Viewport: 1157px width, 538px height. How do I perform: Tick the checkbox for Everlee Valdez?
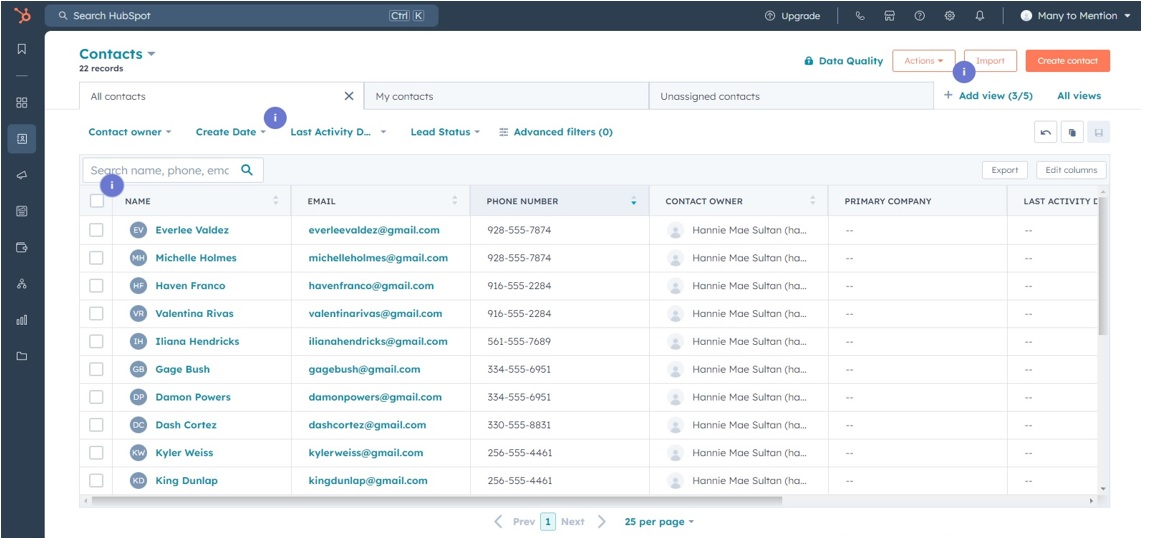click(96, 230)
